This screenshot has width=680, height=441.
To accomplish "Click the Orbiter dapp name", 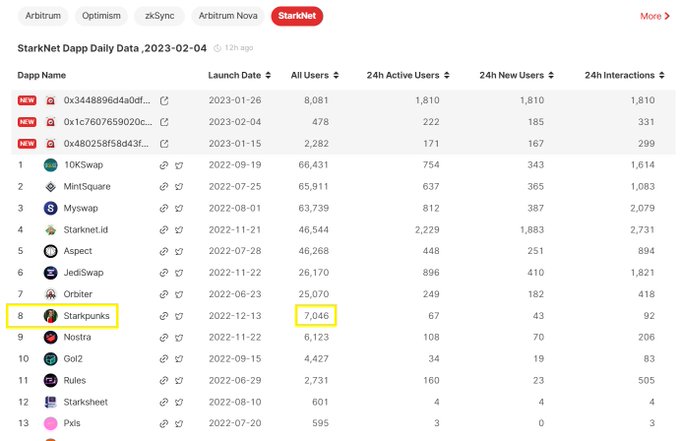I will point(78,294).
